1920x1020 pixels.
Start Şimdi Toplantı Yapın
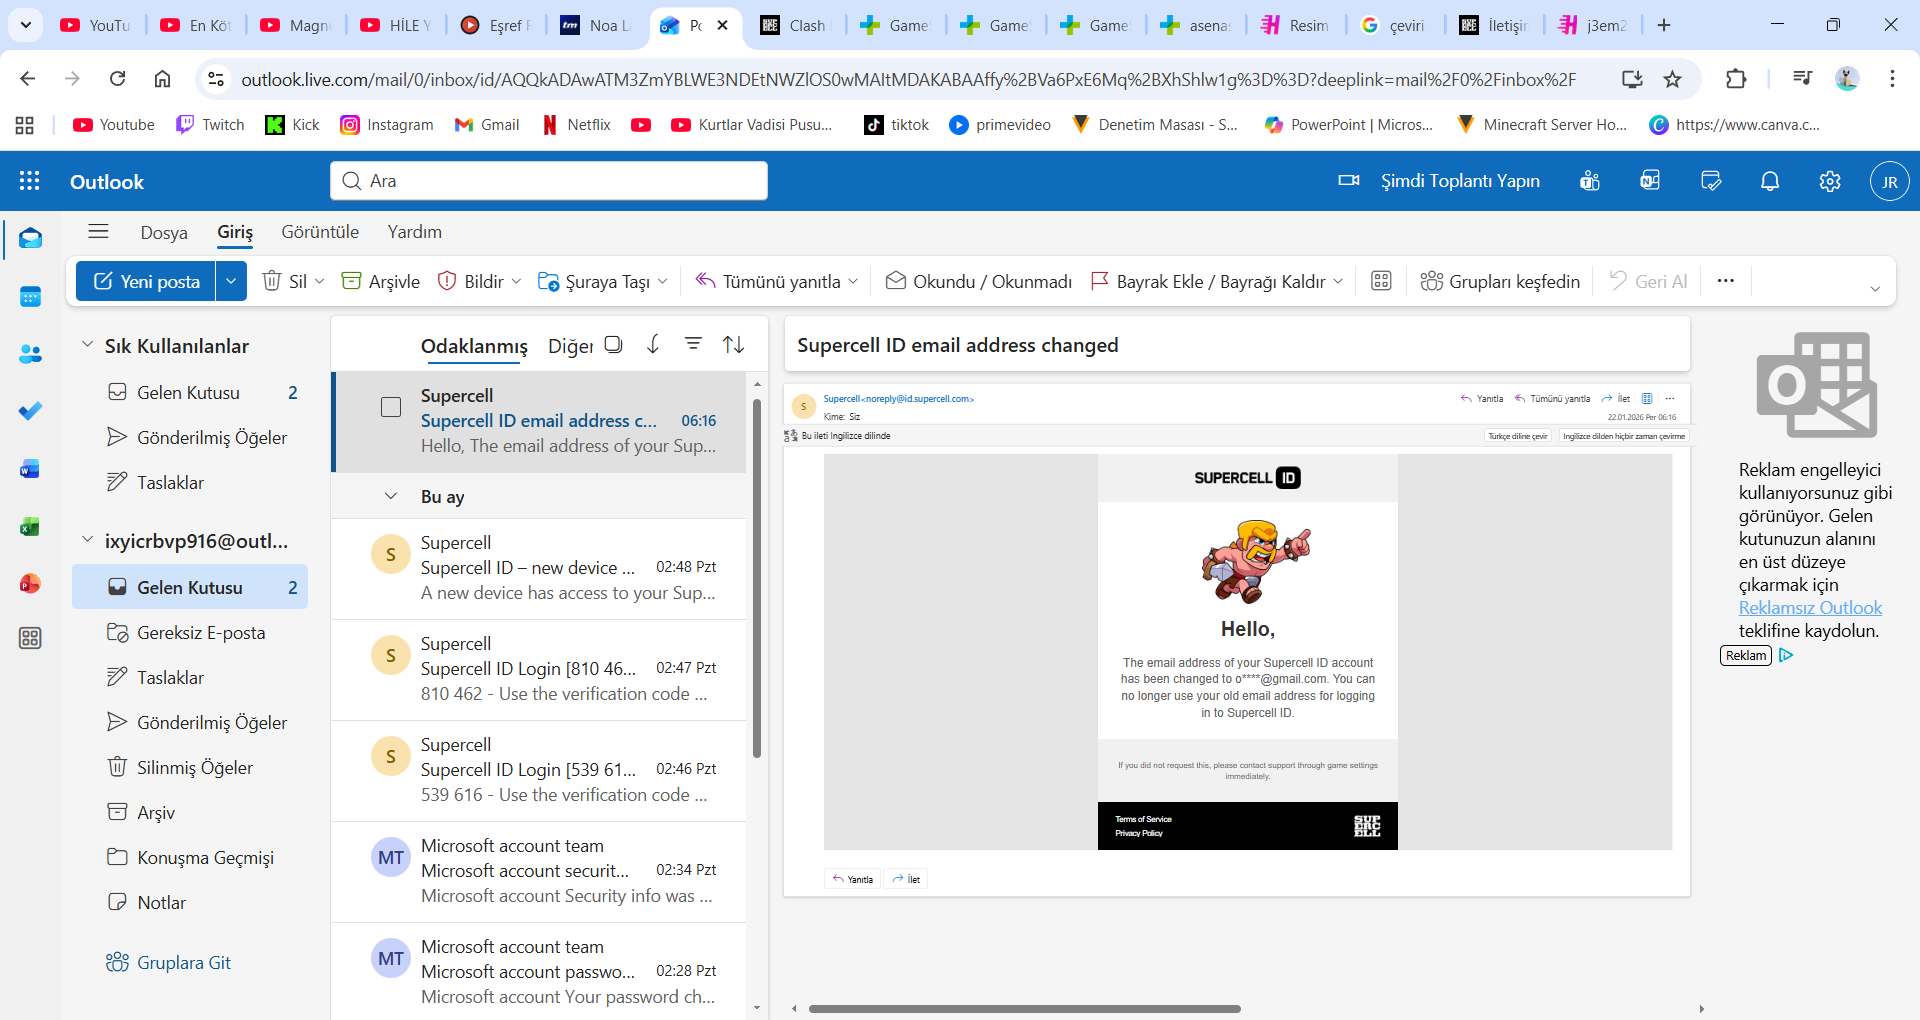pos(1439,181)
